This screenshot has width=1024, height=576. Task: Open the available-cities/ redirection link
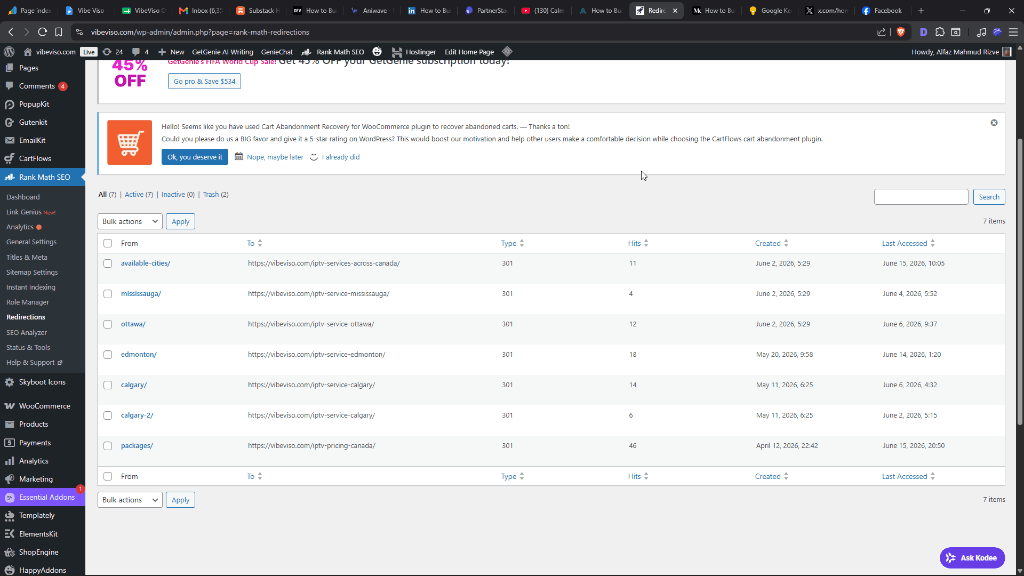point(145,263)
